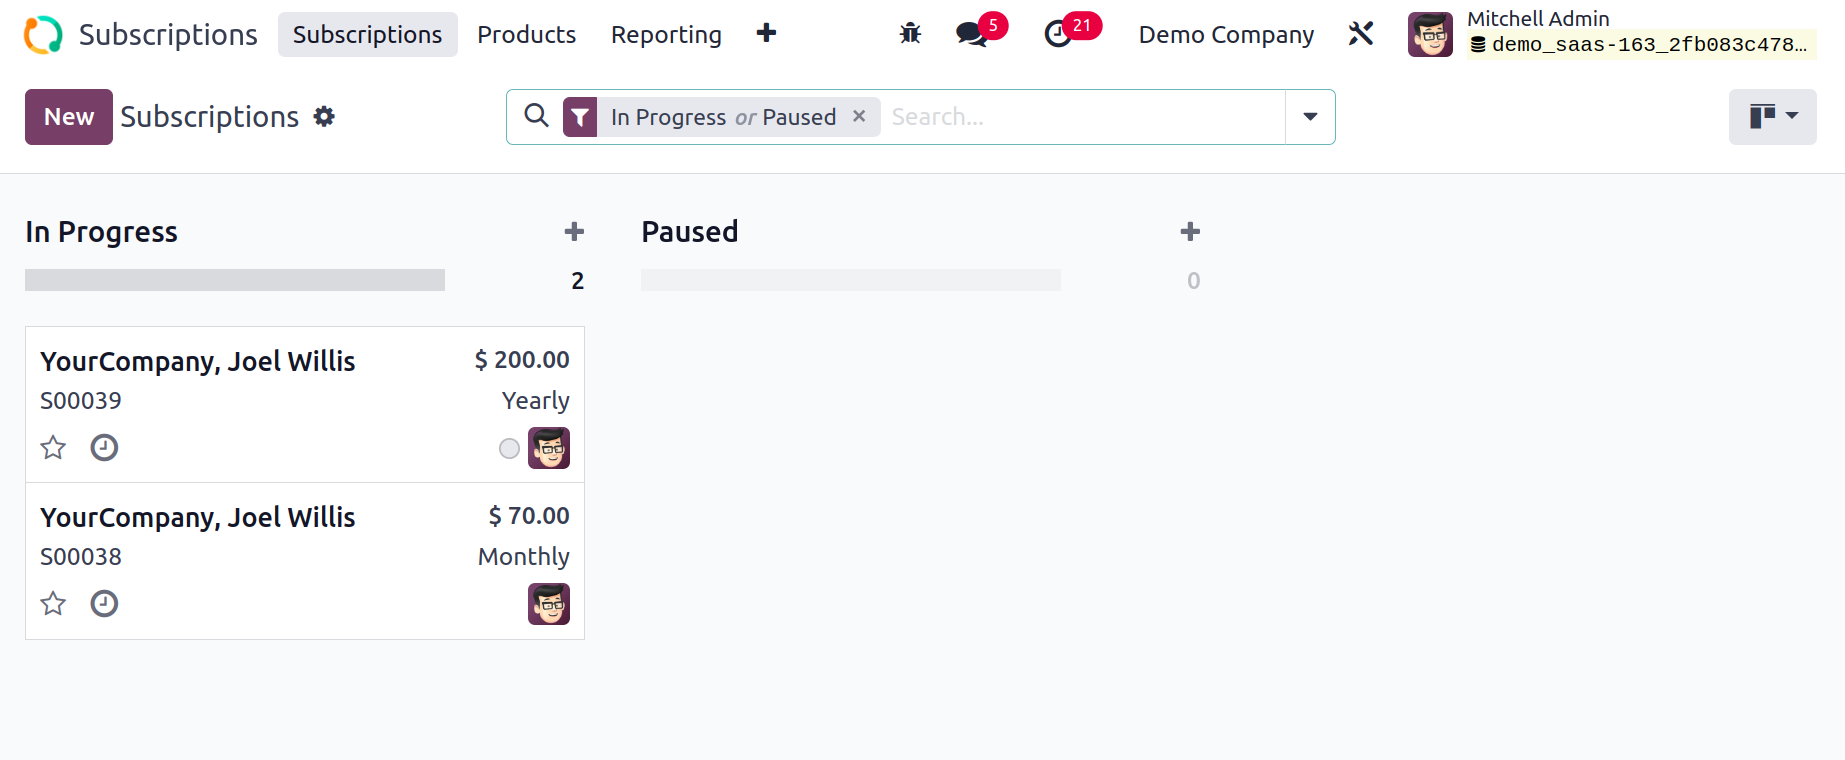This screenshot has height=760, width=1845.
Task: Open the debug bug icon menu
Action: click(910, 34)
